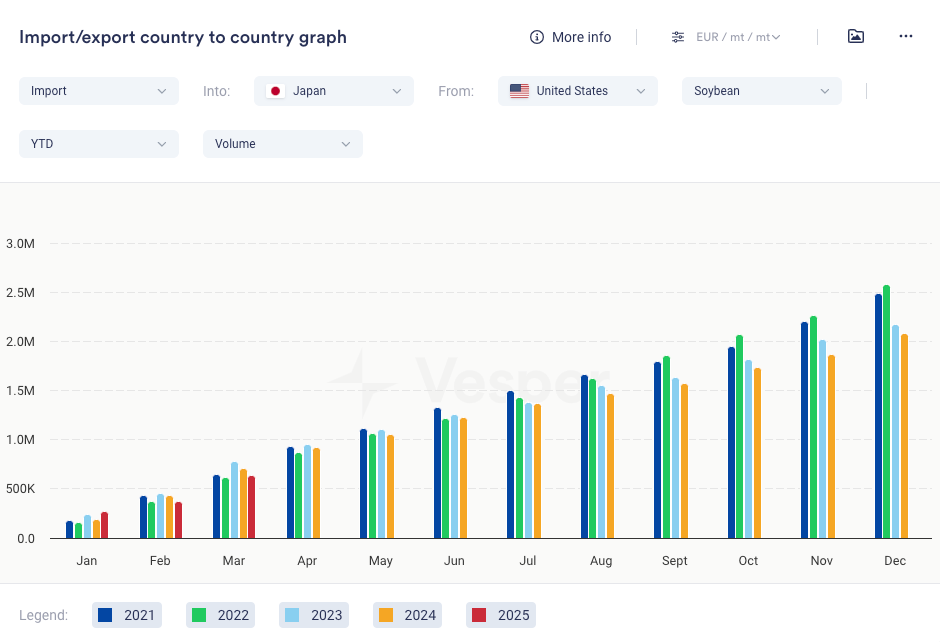
Task: Expand the Volume metric dropdown
Action: (283, 144)
